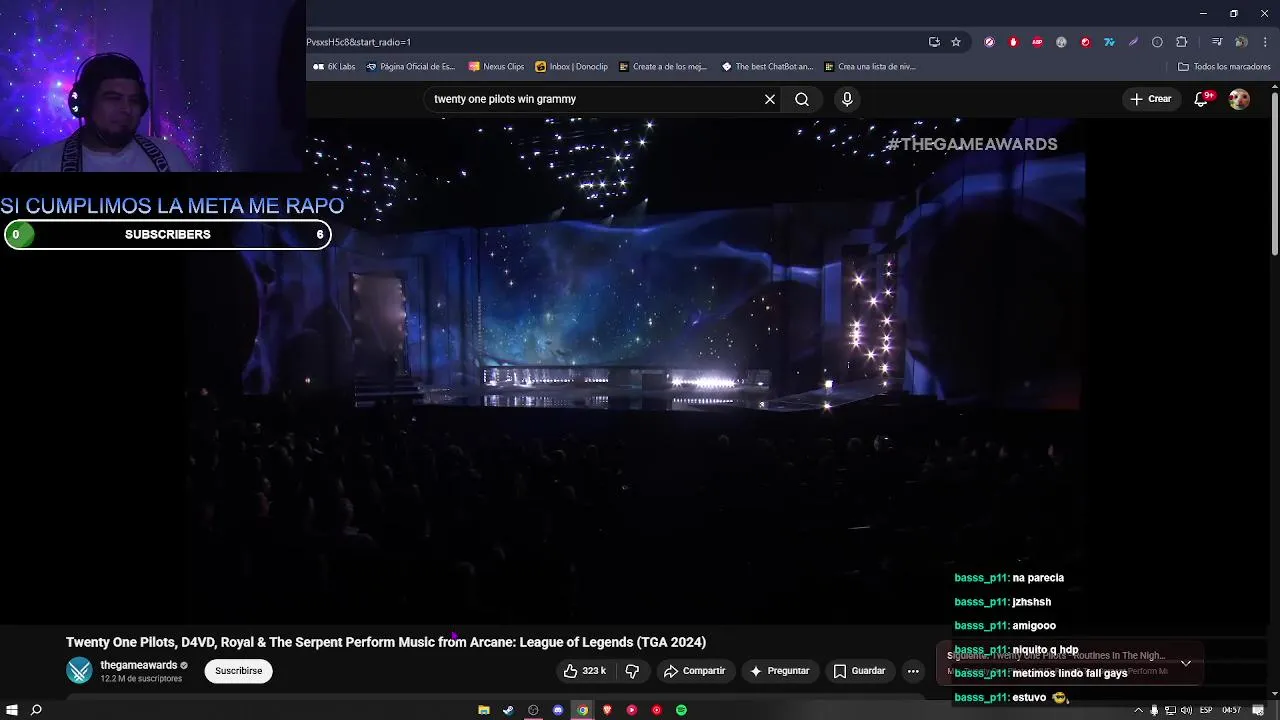Screen dimensions: 1280x720
Task: Open the Nexus Clips bookmark
Action: coord(496,67)
